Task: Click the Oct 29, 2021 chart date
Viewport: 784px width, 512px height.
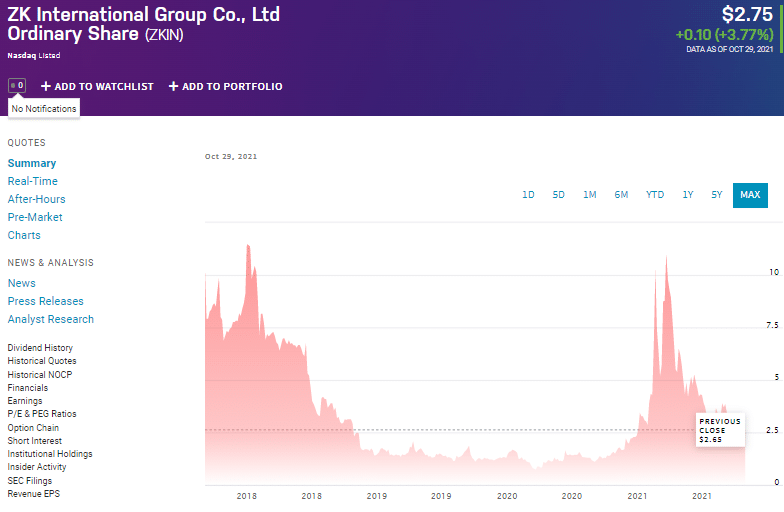Action: click(x=231, y=156)
